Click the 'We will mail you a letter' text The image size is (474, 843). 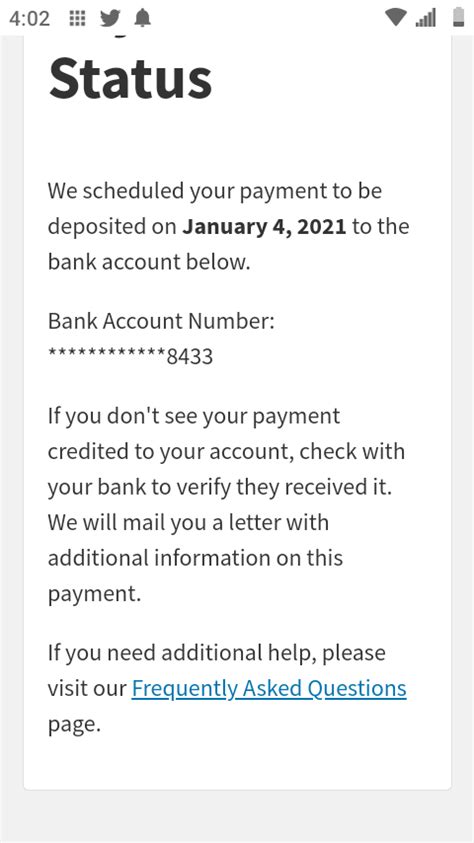point(188,523)
